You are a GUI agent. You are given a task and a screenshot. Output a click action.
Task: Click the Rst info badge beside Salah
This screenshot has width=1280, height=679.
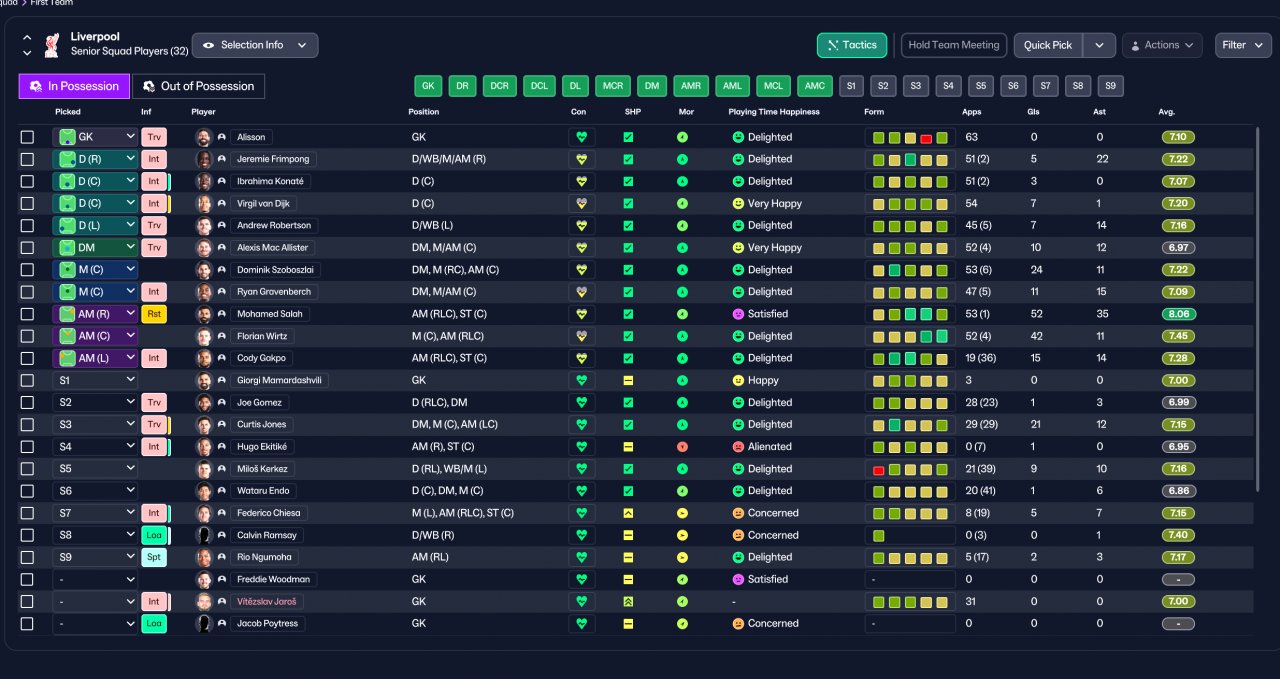tap(154, 314)
